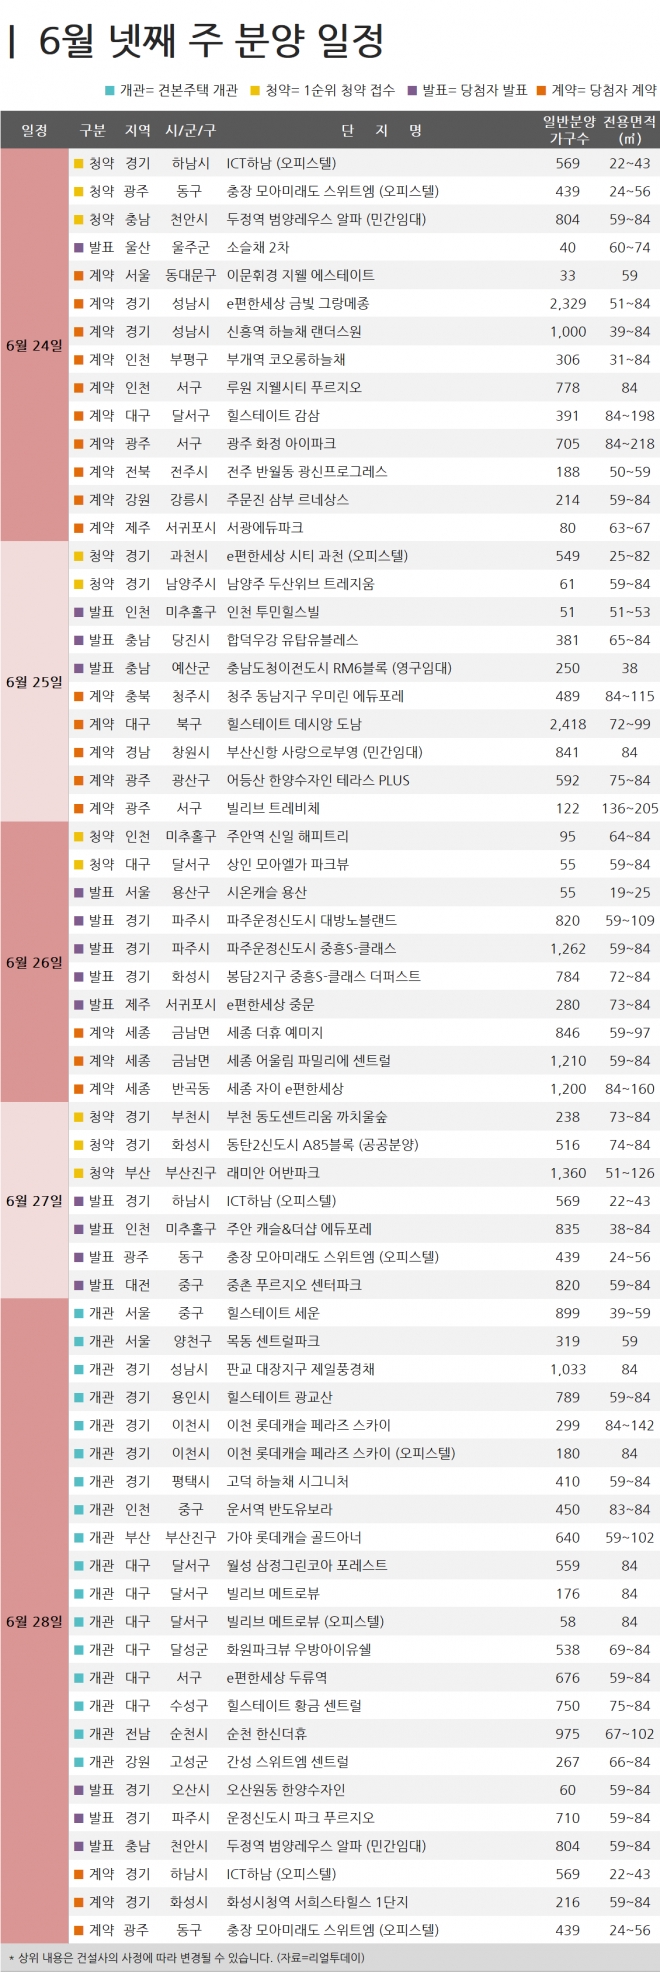
Task: Click the '일반분양 가구수' column header
Action: [x=568, y=130]
